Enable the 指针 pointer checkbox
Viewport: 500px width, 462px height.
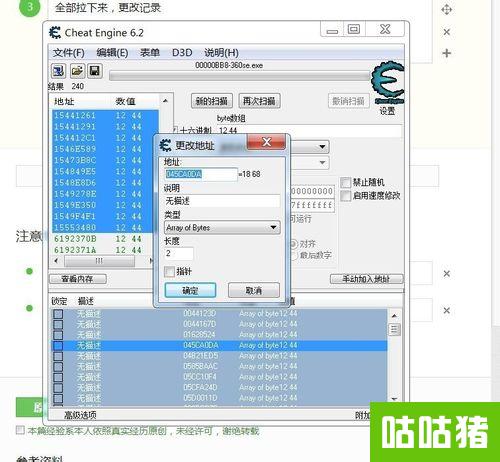click(169, 271)
